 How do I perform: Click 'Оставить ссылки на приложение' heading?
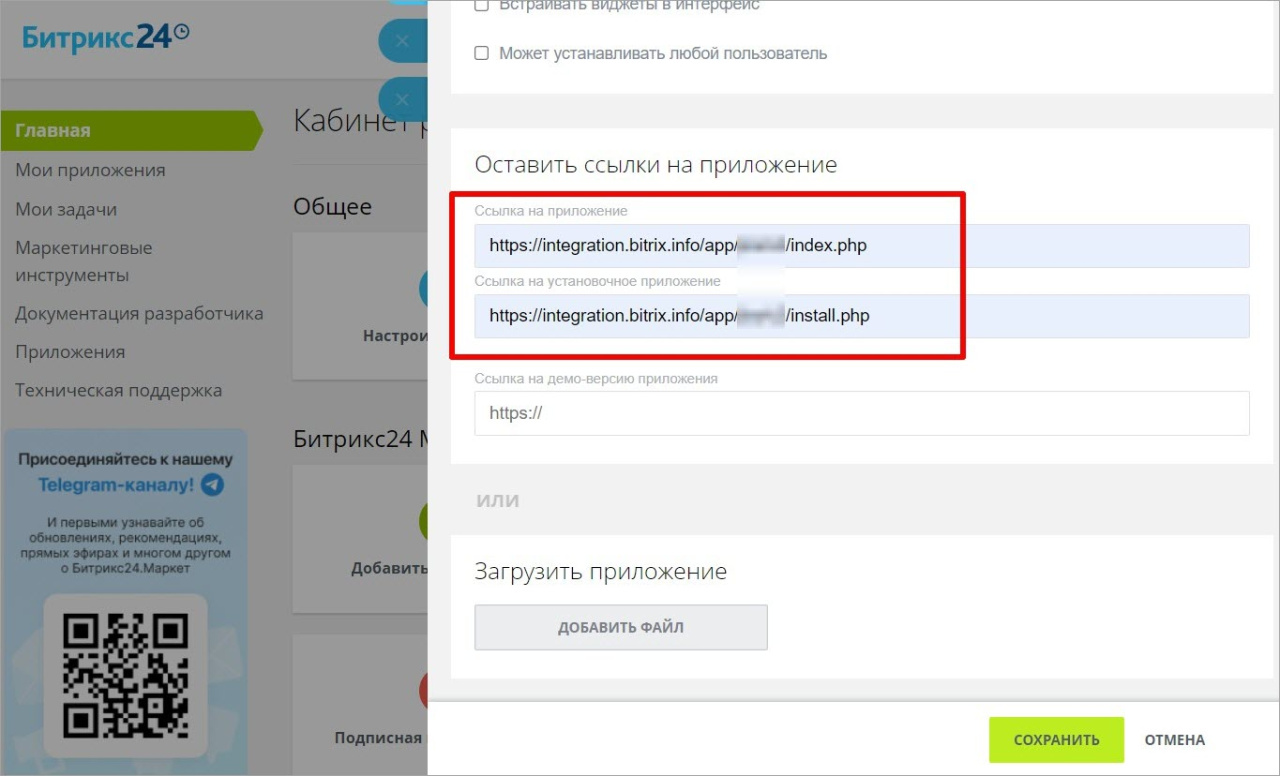coord(655,165)
